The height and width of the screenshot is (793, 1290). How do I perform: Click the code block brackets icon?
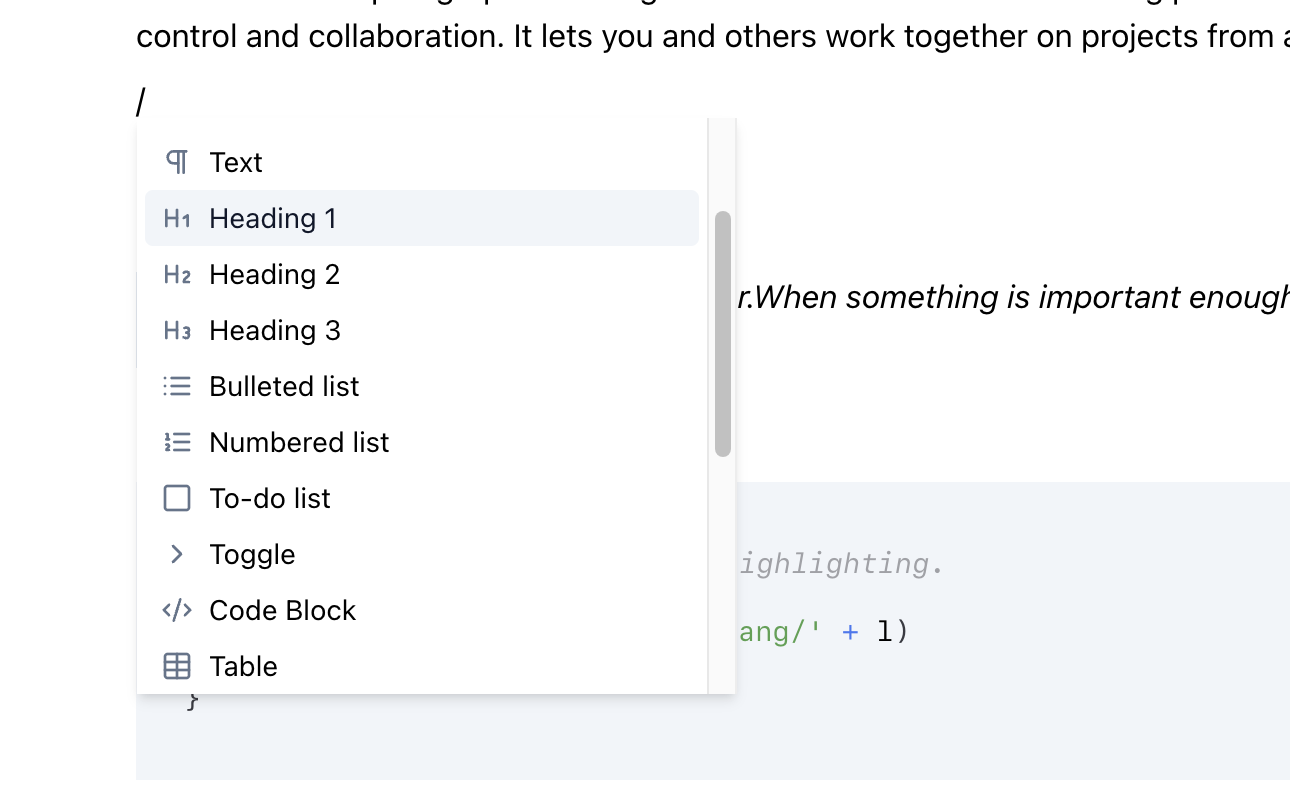click(177, 610)
